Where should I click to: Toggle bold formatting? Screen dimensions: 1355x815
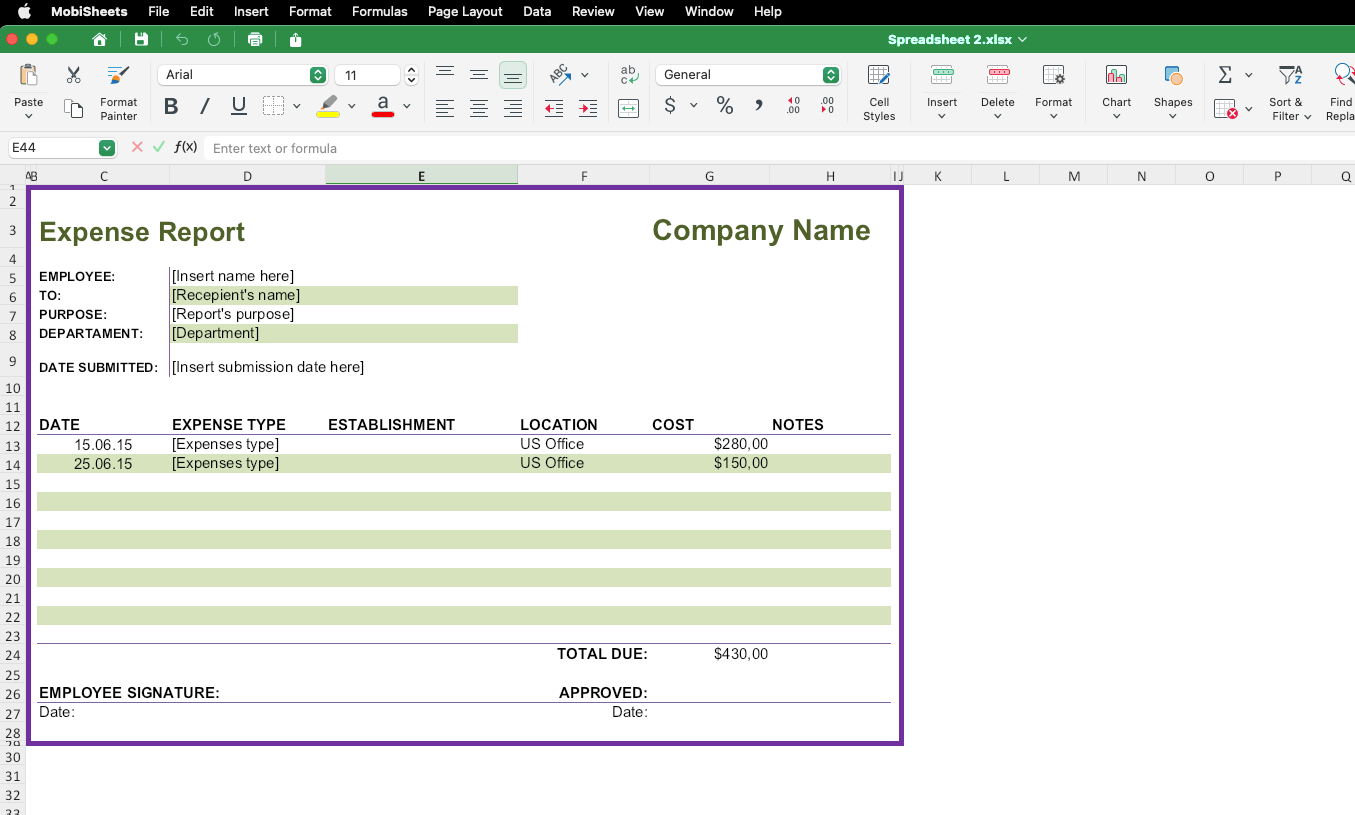[171, 106]
